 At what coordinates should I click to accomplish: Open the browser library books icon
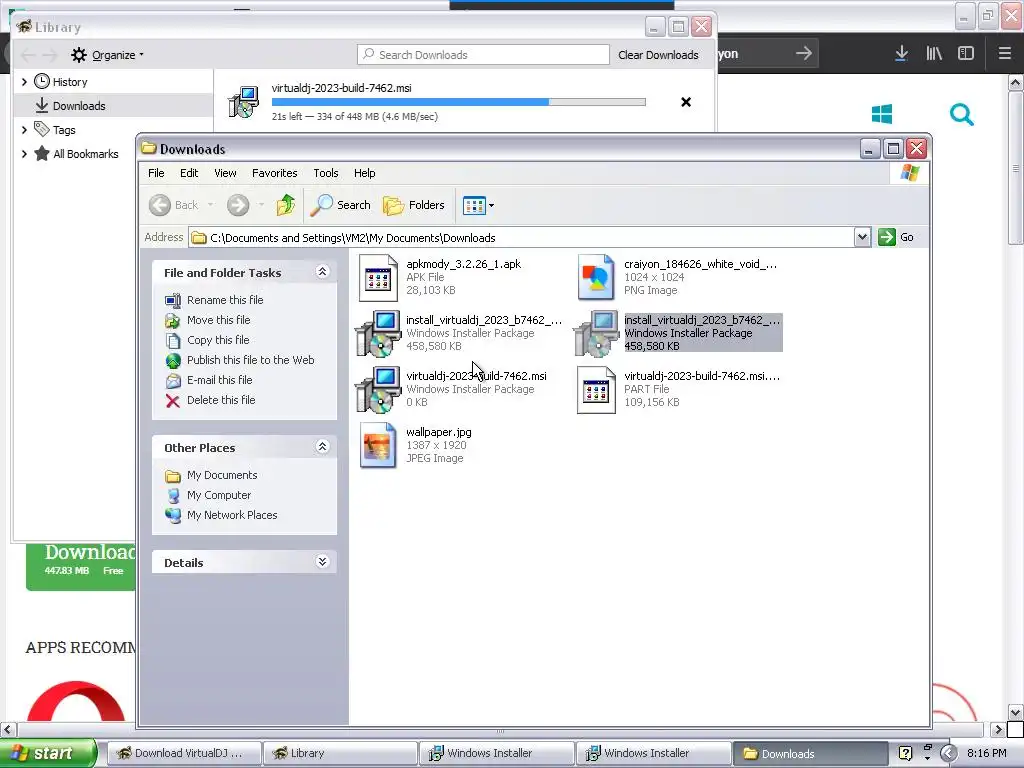(x=934, y=54)
